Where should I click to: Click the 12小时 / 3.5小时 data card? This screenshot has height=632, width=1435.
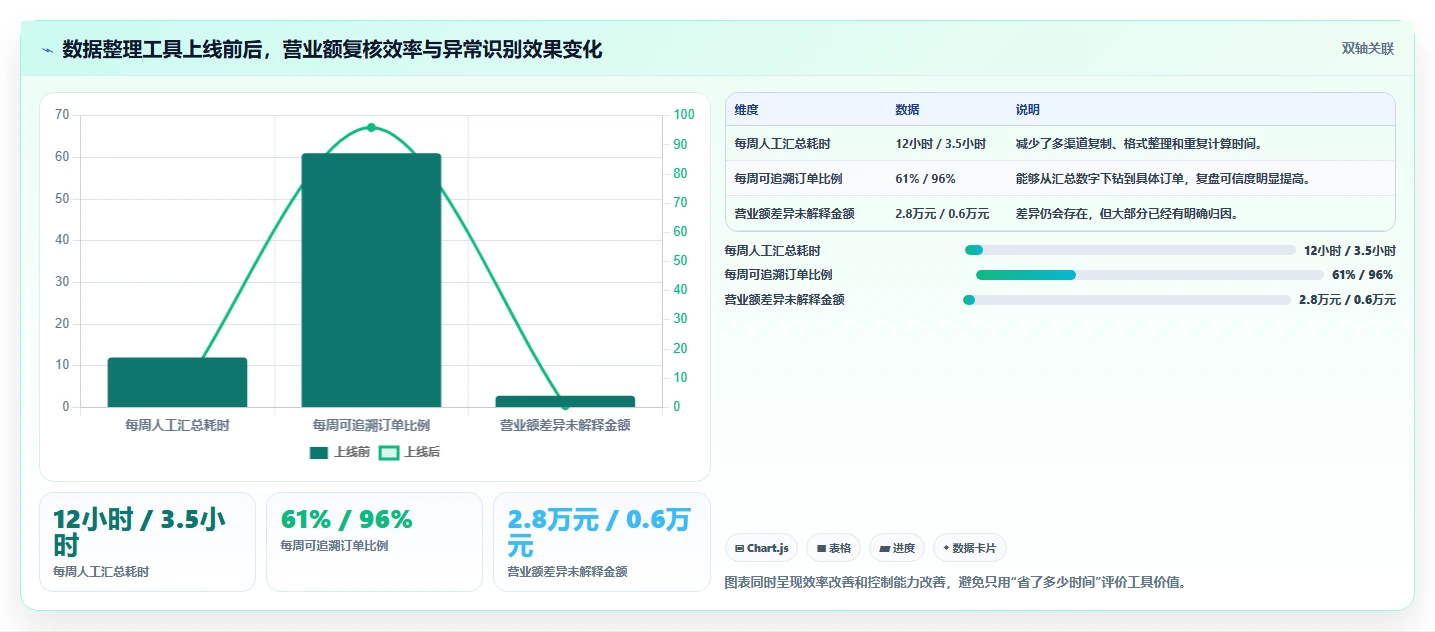coord(147,542)
